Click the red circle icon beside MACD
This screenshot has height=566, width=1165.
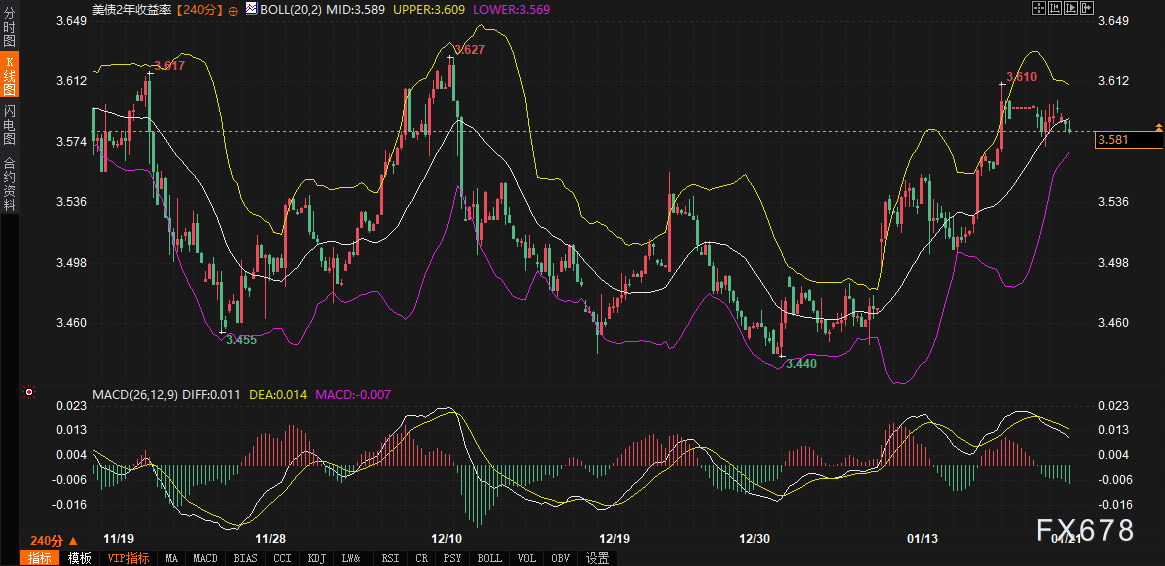click(29, 392)
